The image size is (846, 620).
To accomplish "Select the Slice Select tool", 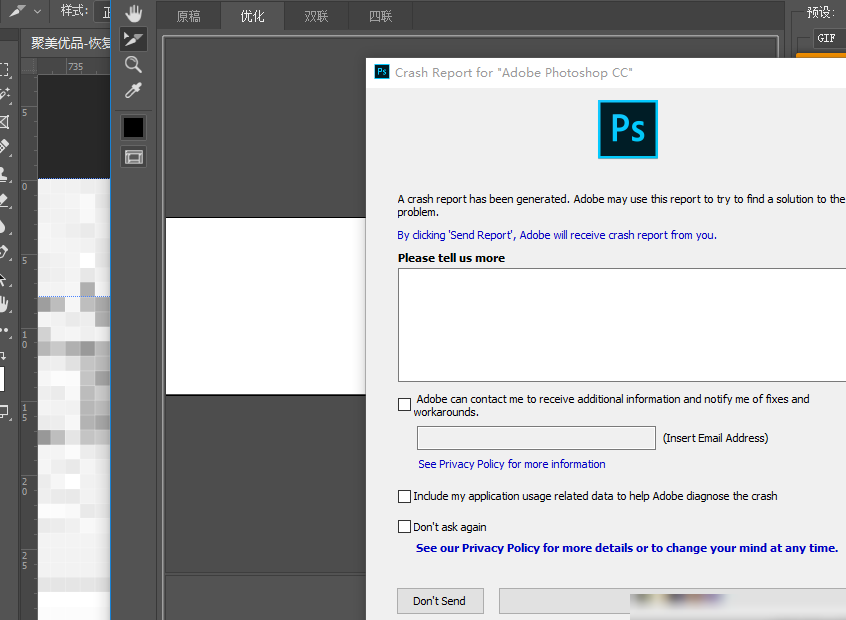I will pos(133,39).
